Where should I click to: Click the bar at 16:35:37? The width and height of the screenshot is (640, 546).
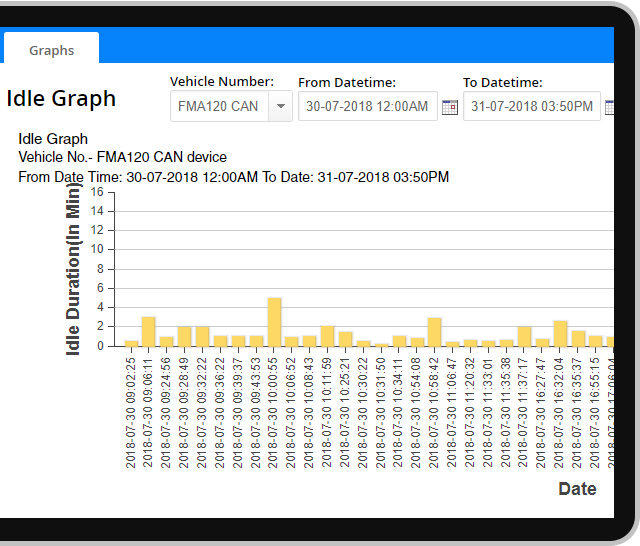578,338
